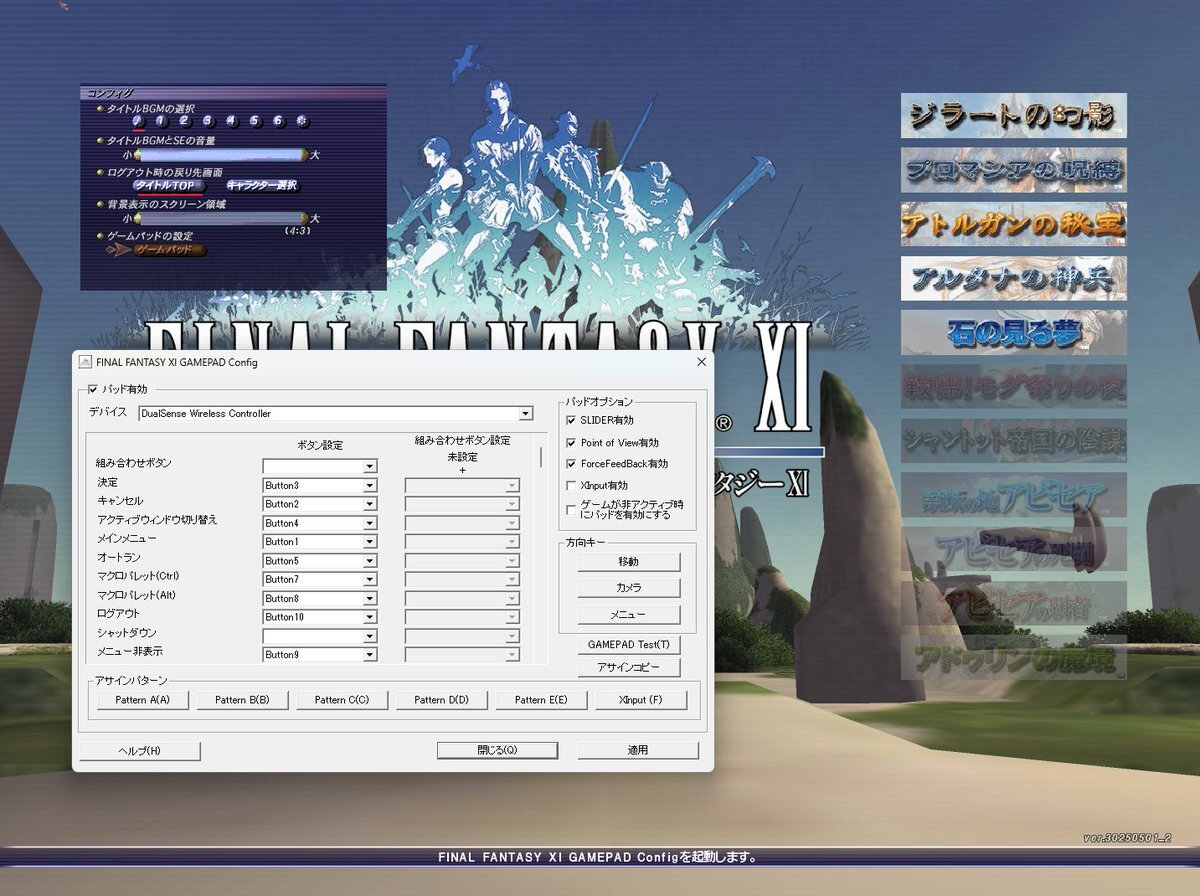Click the メニュー direction key button
Viewport: 1200px width, 896px height.
pyautogui.click(x=628, y=615)
